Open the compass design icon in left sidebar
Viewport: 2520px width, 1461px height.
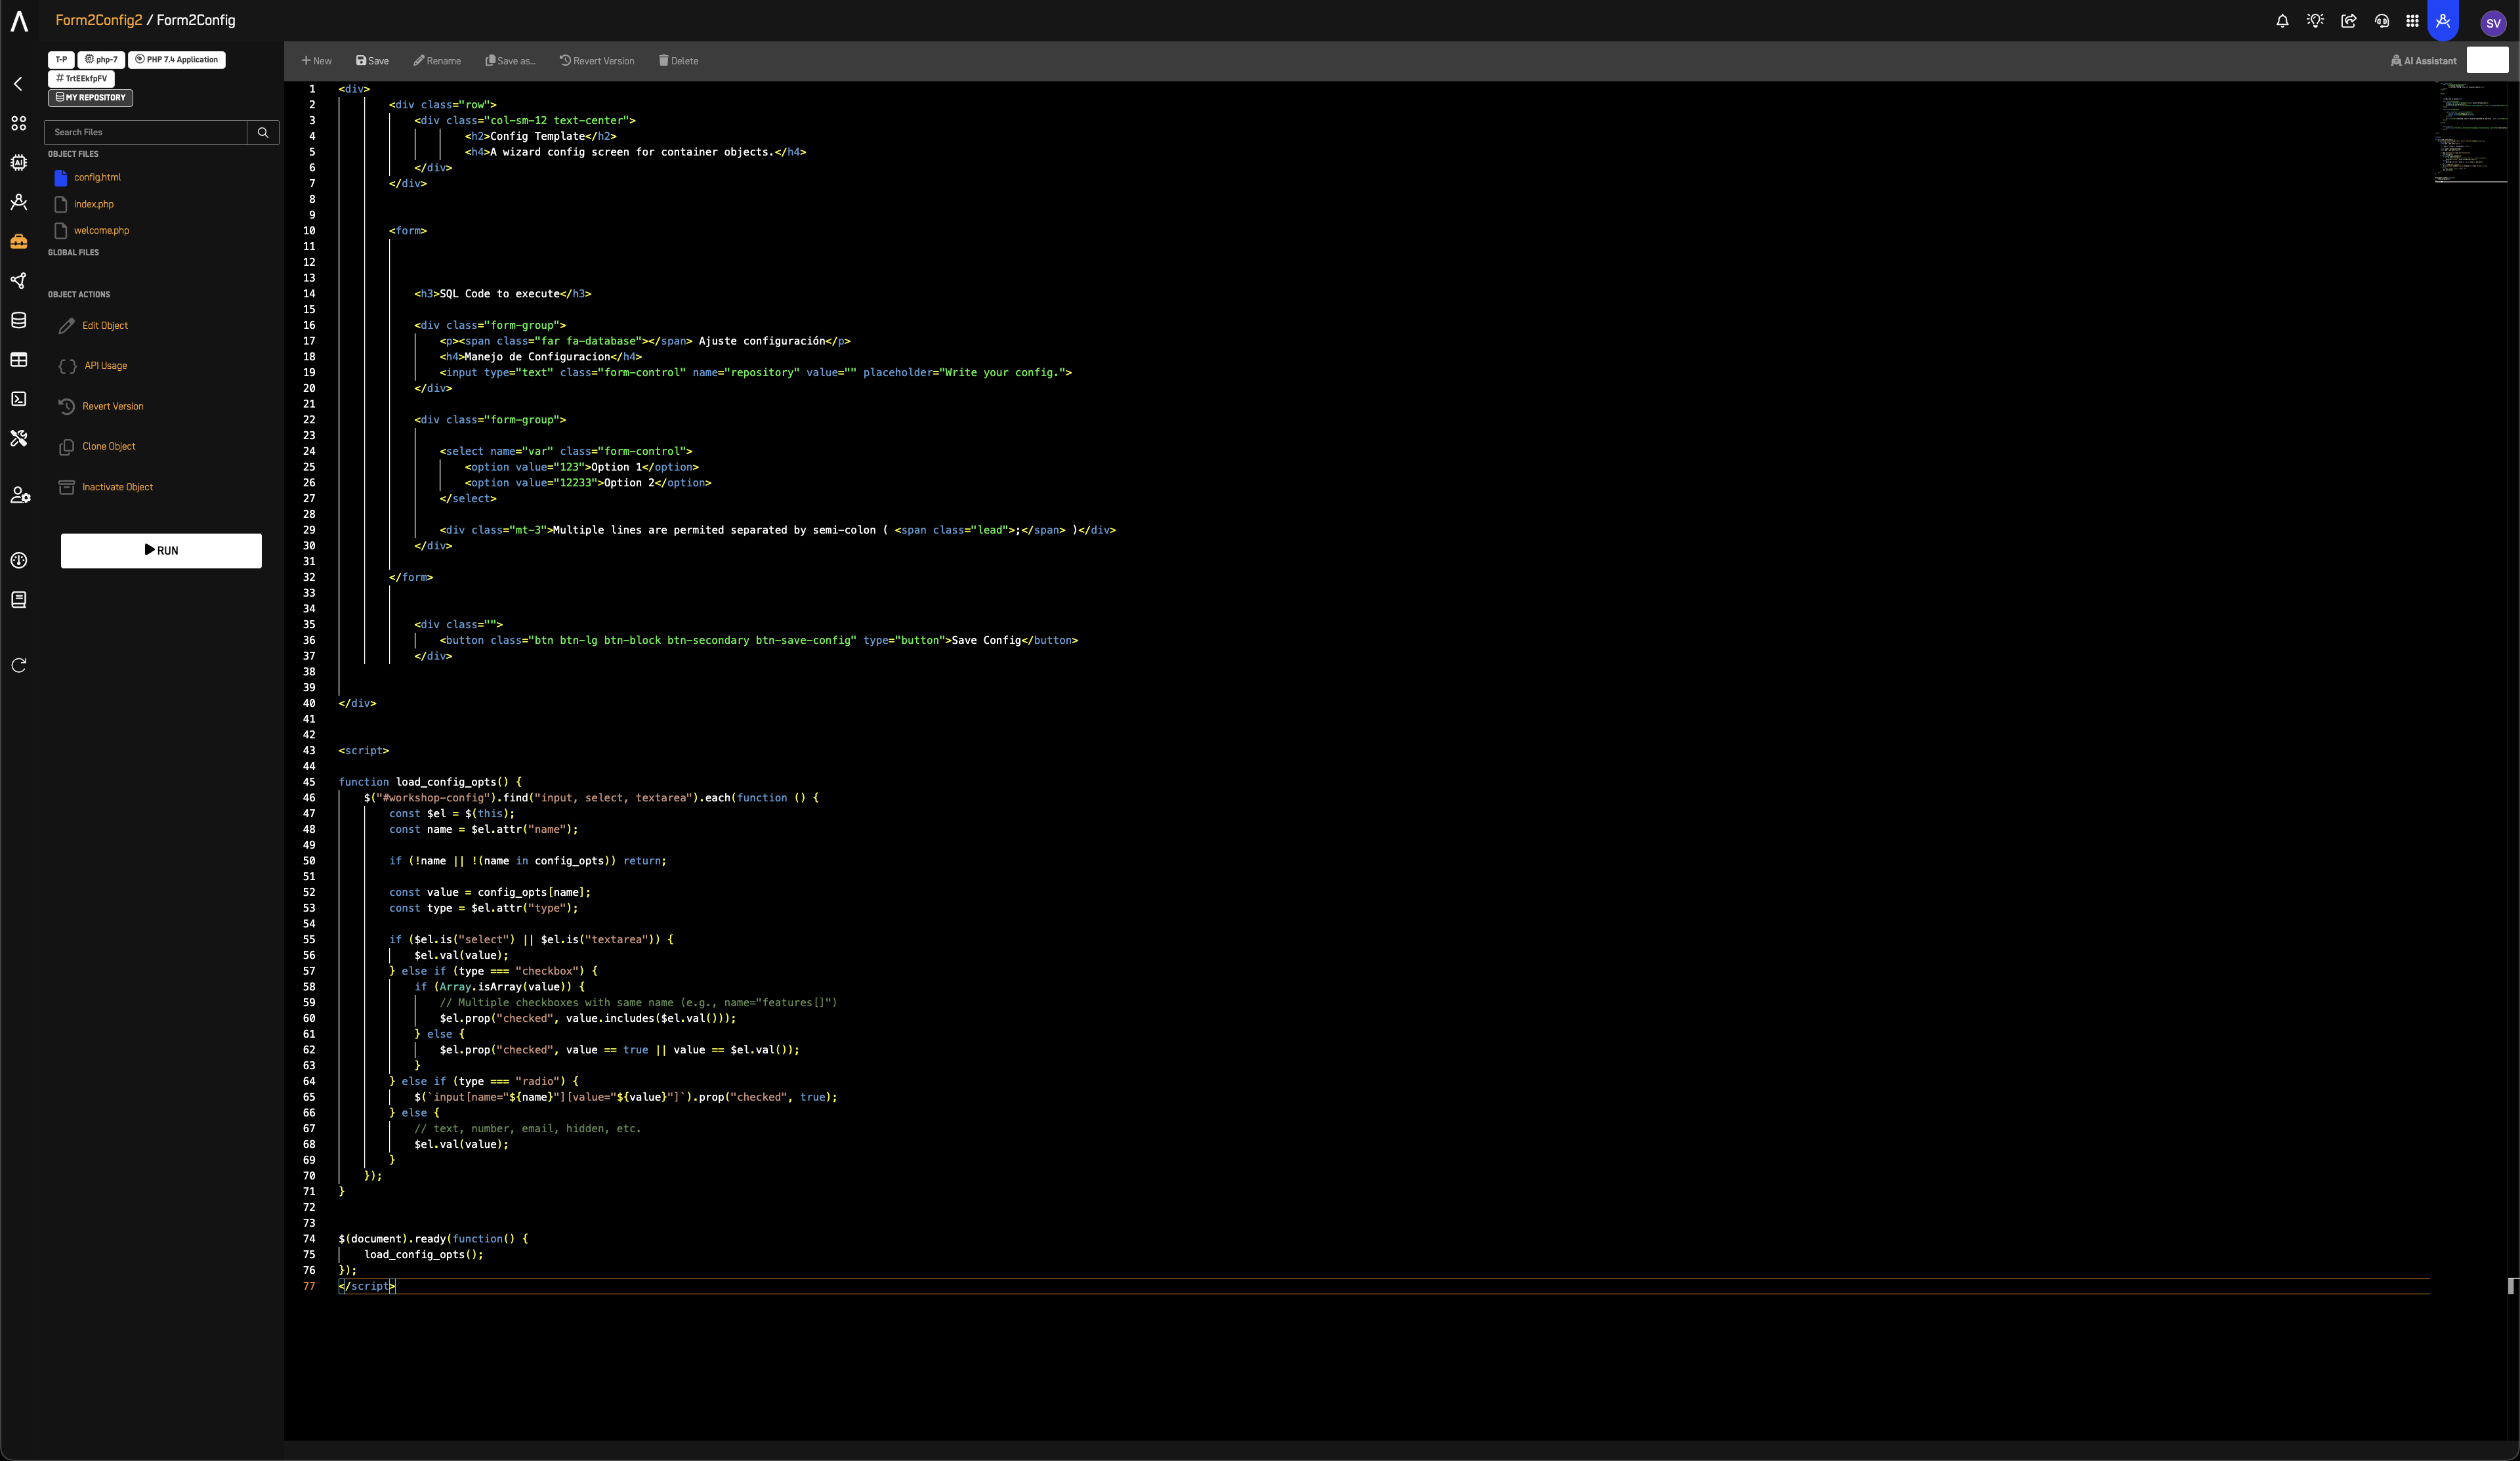18,202
